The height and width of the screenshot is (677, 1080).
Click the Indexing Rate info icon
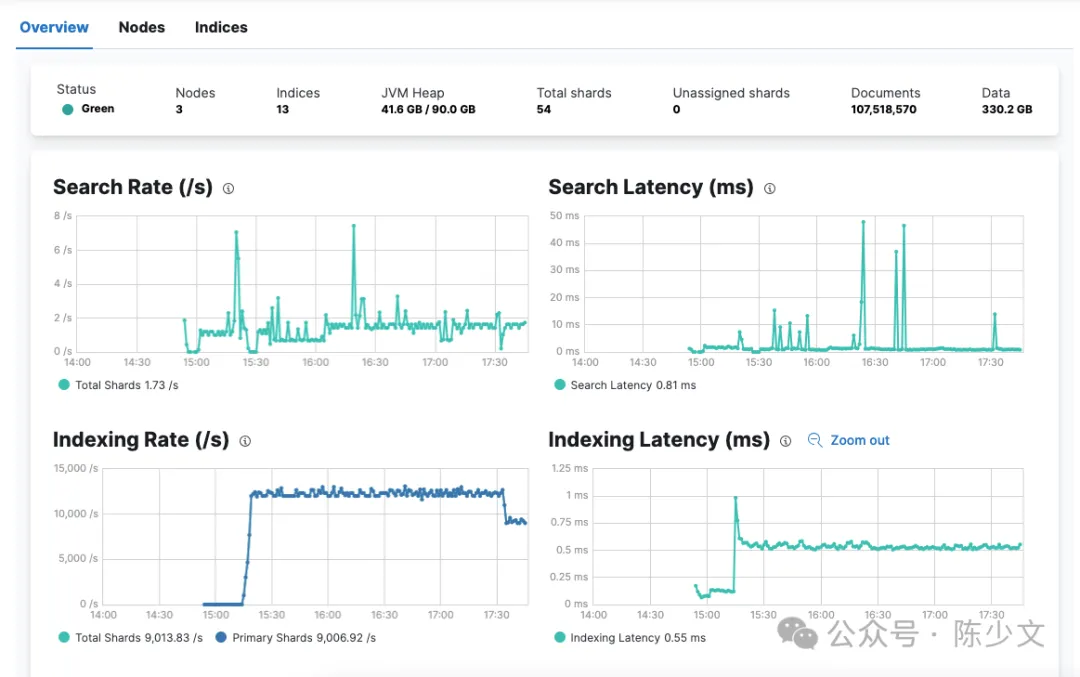point(245,440)
